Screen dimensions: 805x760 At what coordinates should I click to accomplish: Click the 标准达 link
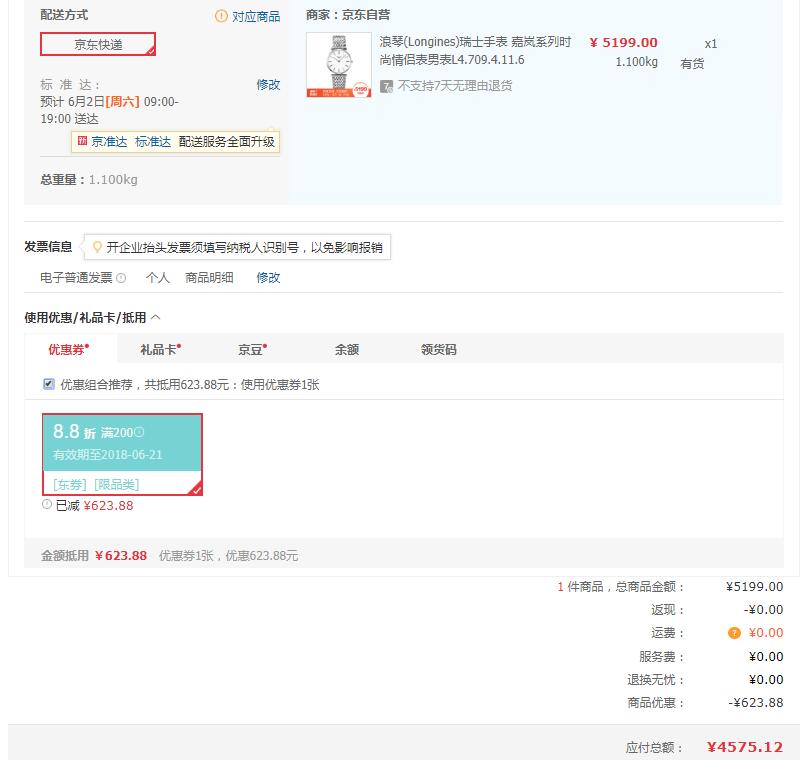pos(152,142)
